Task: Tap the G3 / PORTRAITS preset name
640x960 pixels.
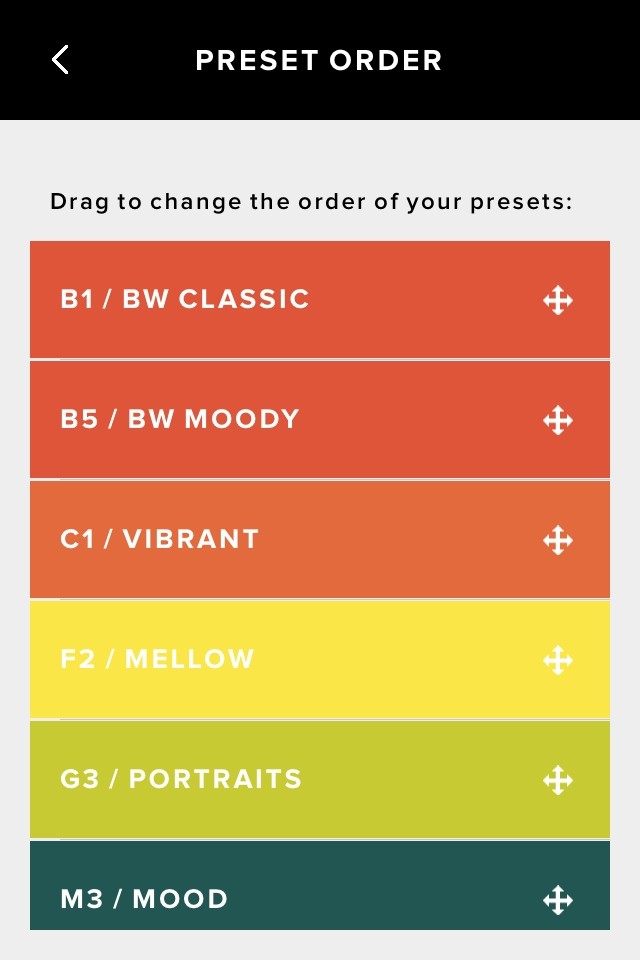Action: (x=181, y=779)
